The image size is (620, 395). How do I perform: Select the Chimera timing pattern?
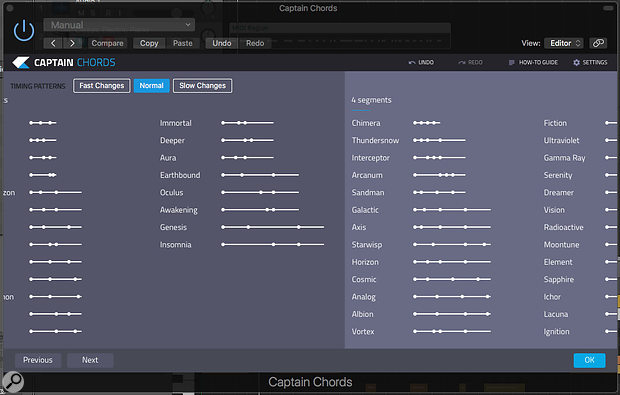(366, 123)
